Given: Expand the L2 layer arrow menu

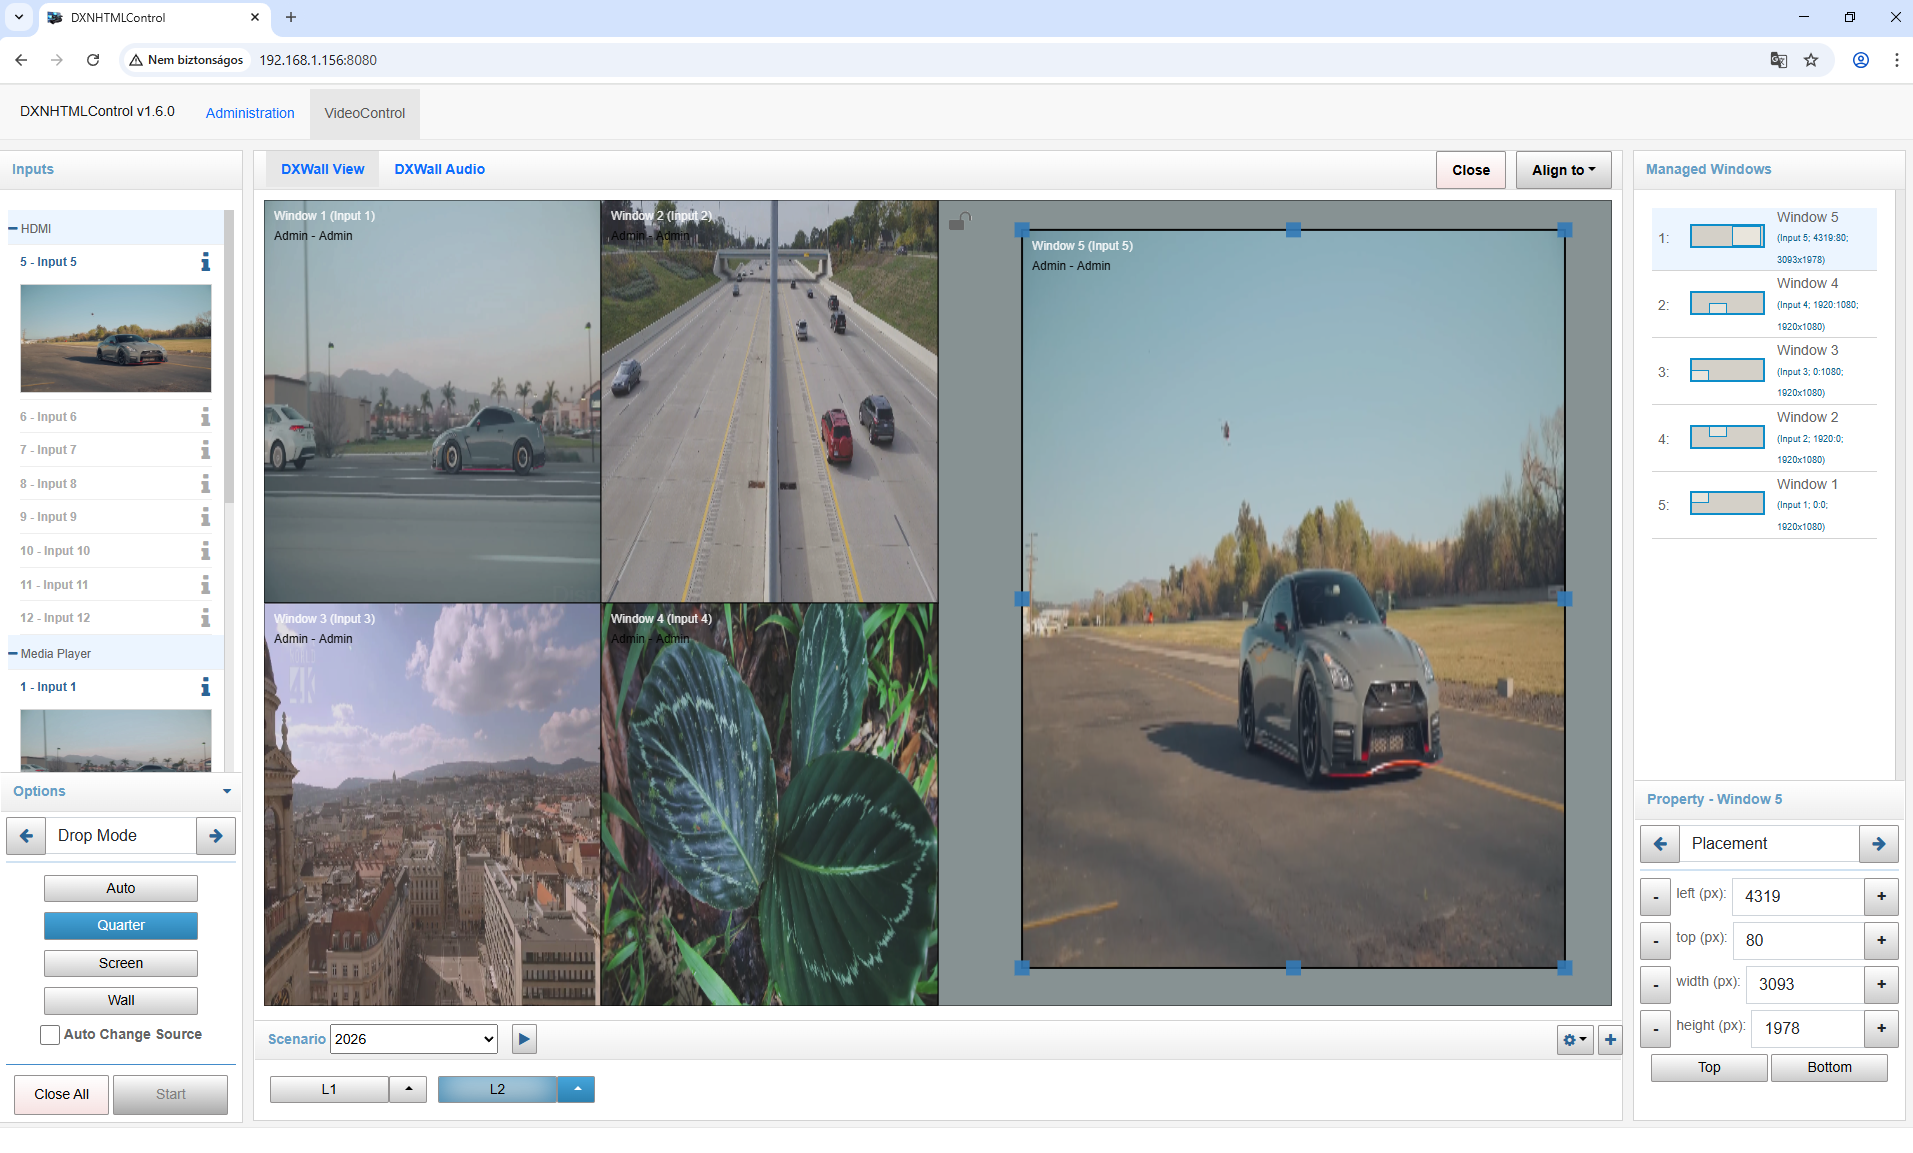Looking at the screenshot, I should pyautogui.click(x=577, y=1089).
